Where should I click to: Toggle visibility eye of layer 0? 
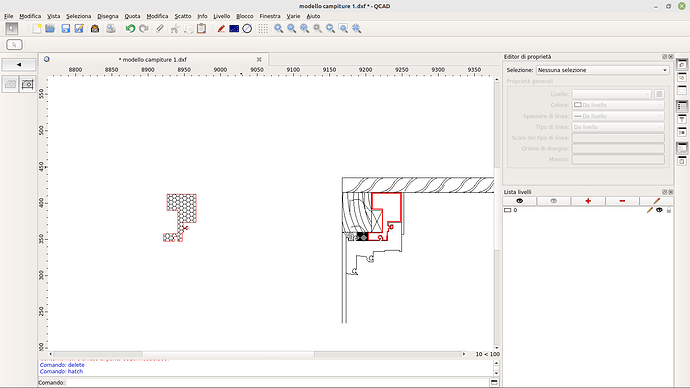coord(659,210)
